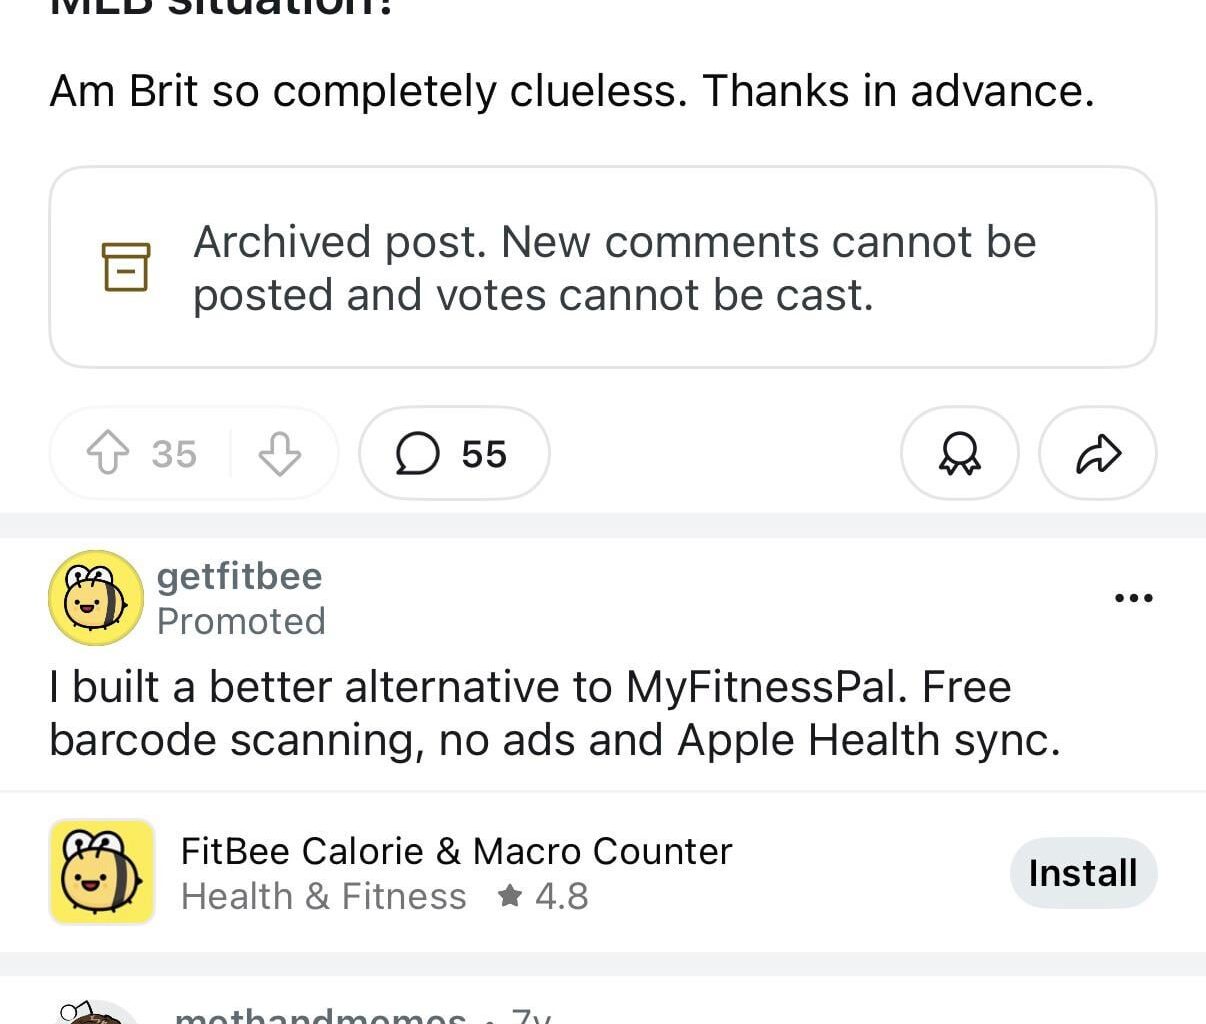The width and height of the screenshot is (1206, 1024).
Task: Click the Promoted label
Action: 241,622
